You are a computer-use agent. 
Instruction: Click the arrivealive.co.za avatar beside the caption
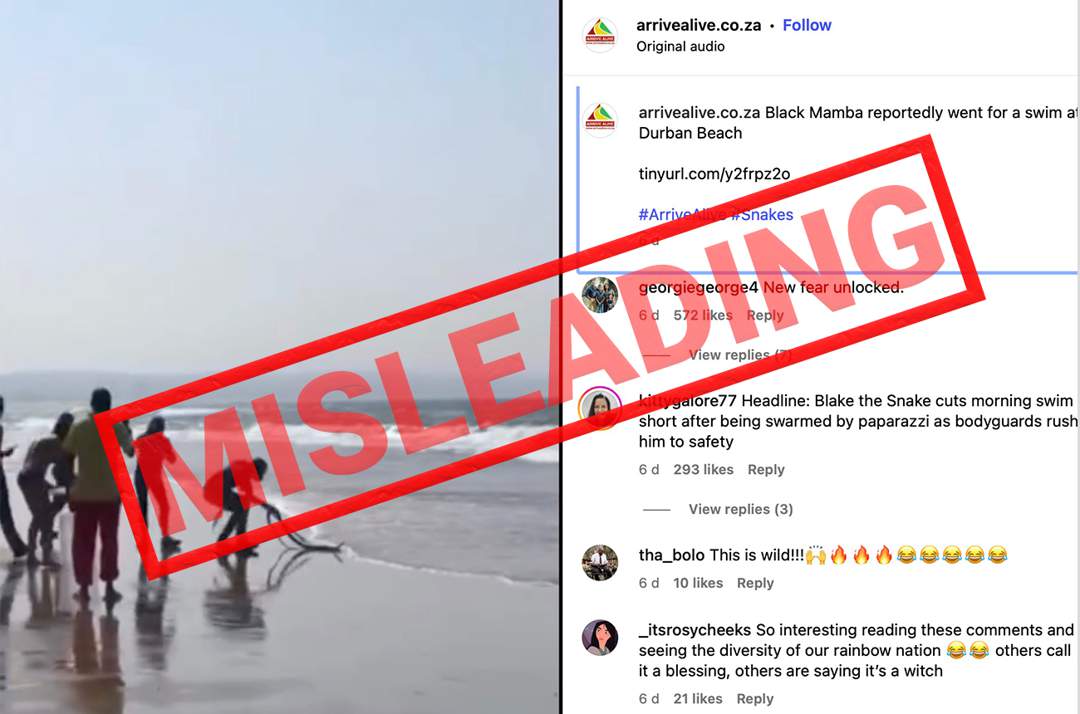point(601,119)
